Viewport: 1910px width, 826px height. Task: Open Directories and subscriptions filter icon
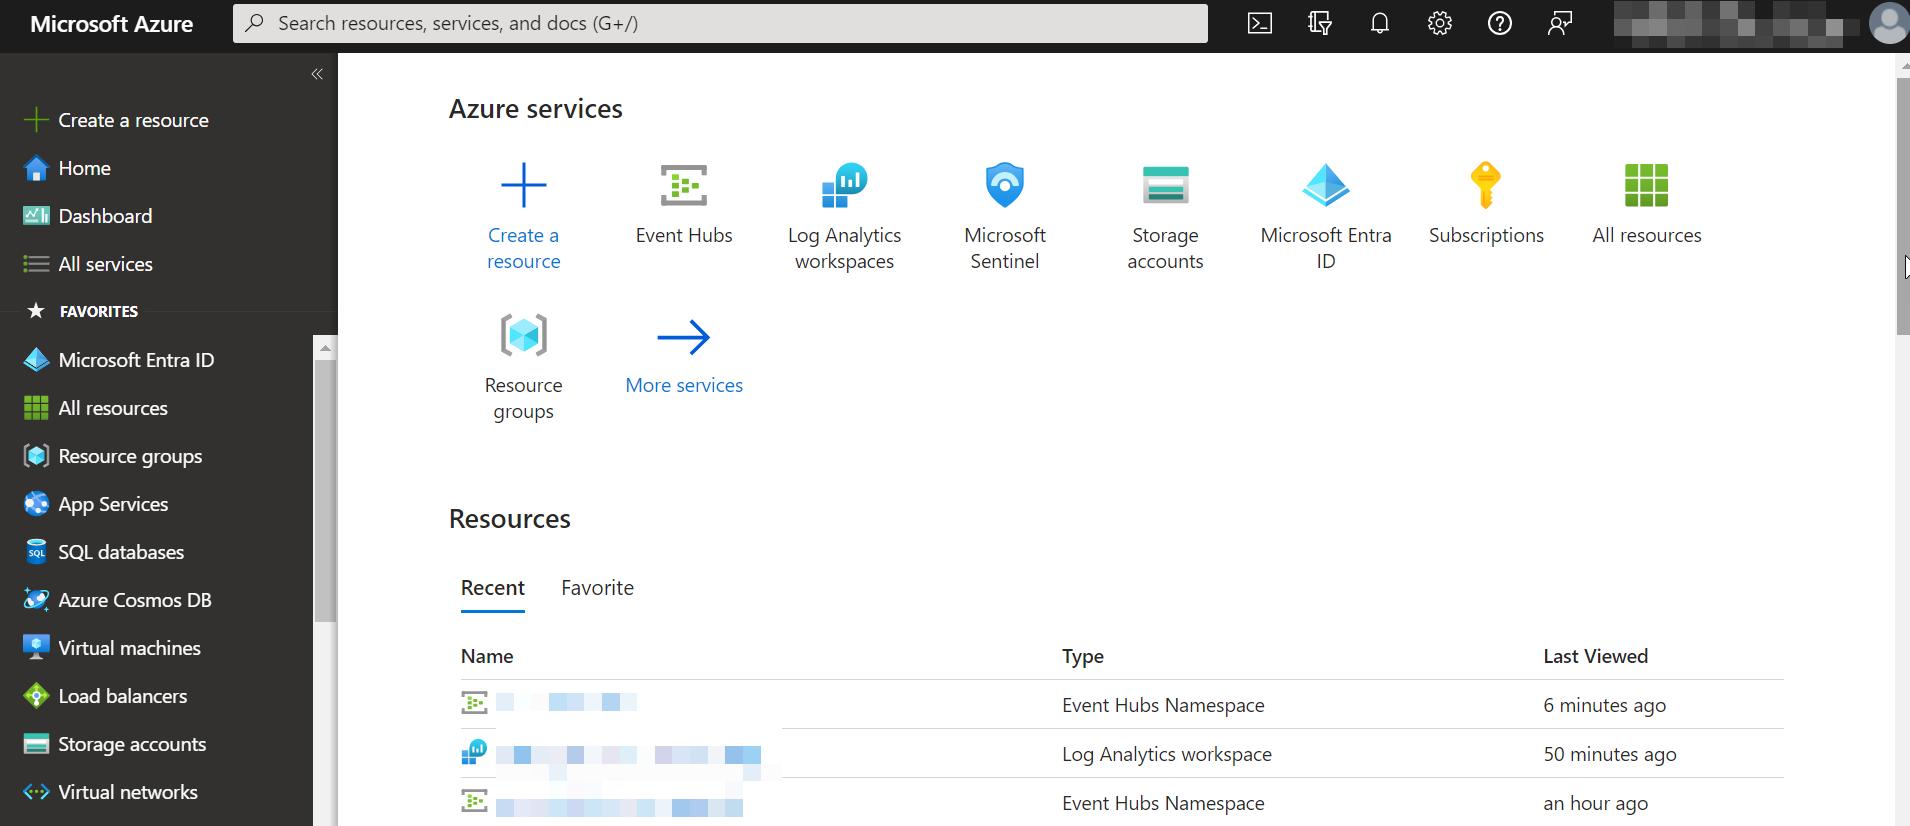(x=1320, y=23)
